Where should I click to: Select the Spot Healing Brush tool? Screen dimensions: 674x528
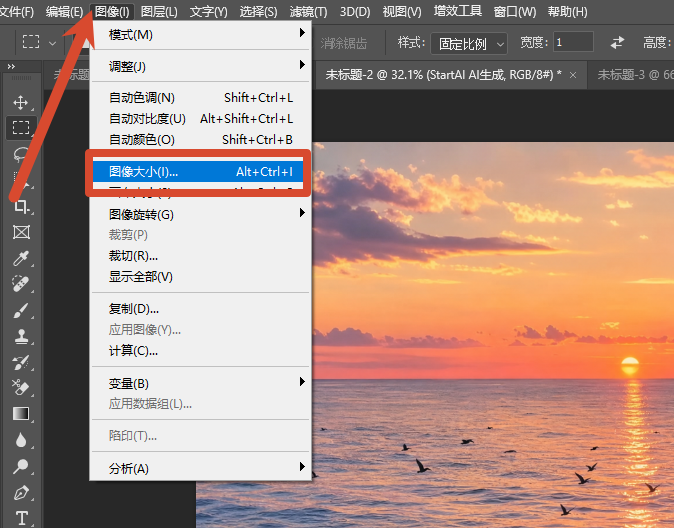[21, 284]
